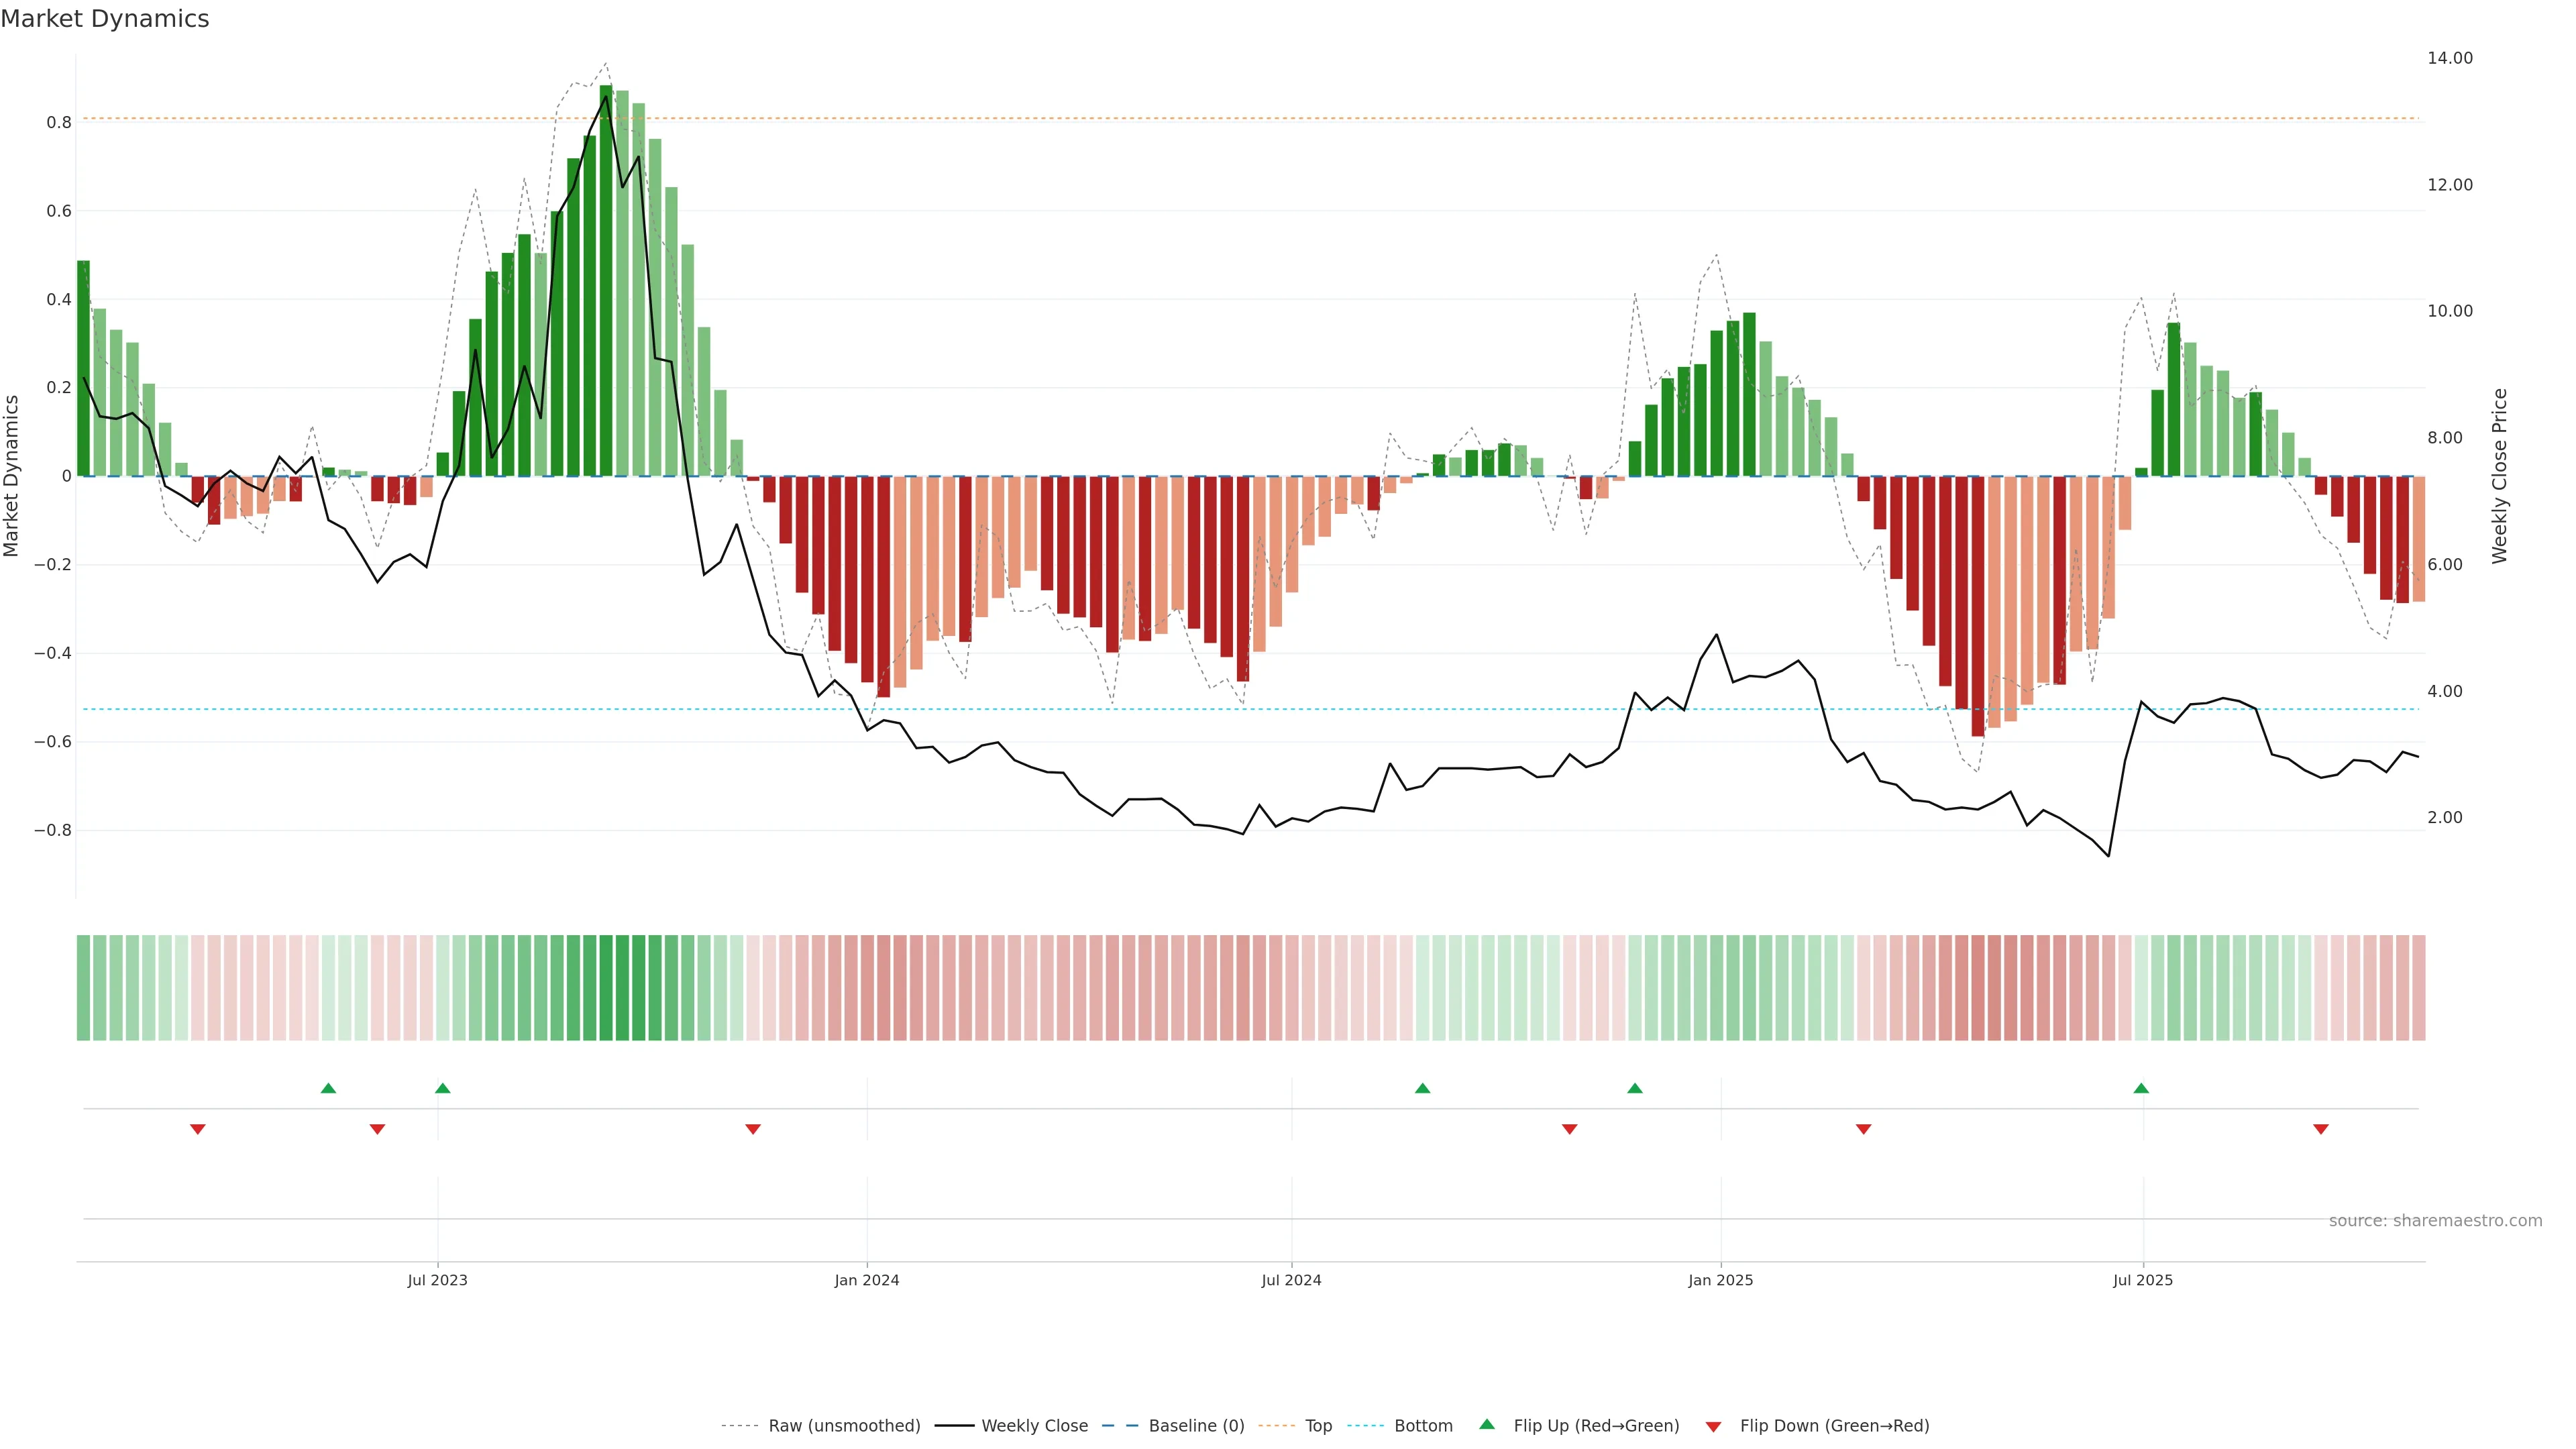This screenshot has width=2576, height=1449.
Task: Hide the Top threshold via legend
Action: click(x=1318, y=1425)
